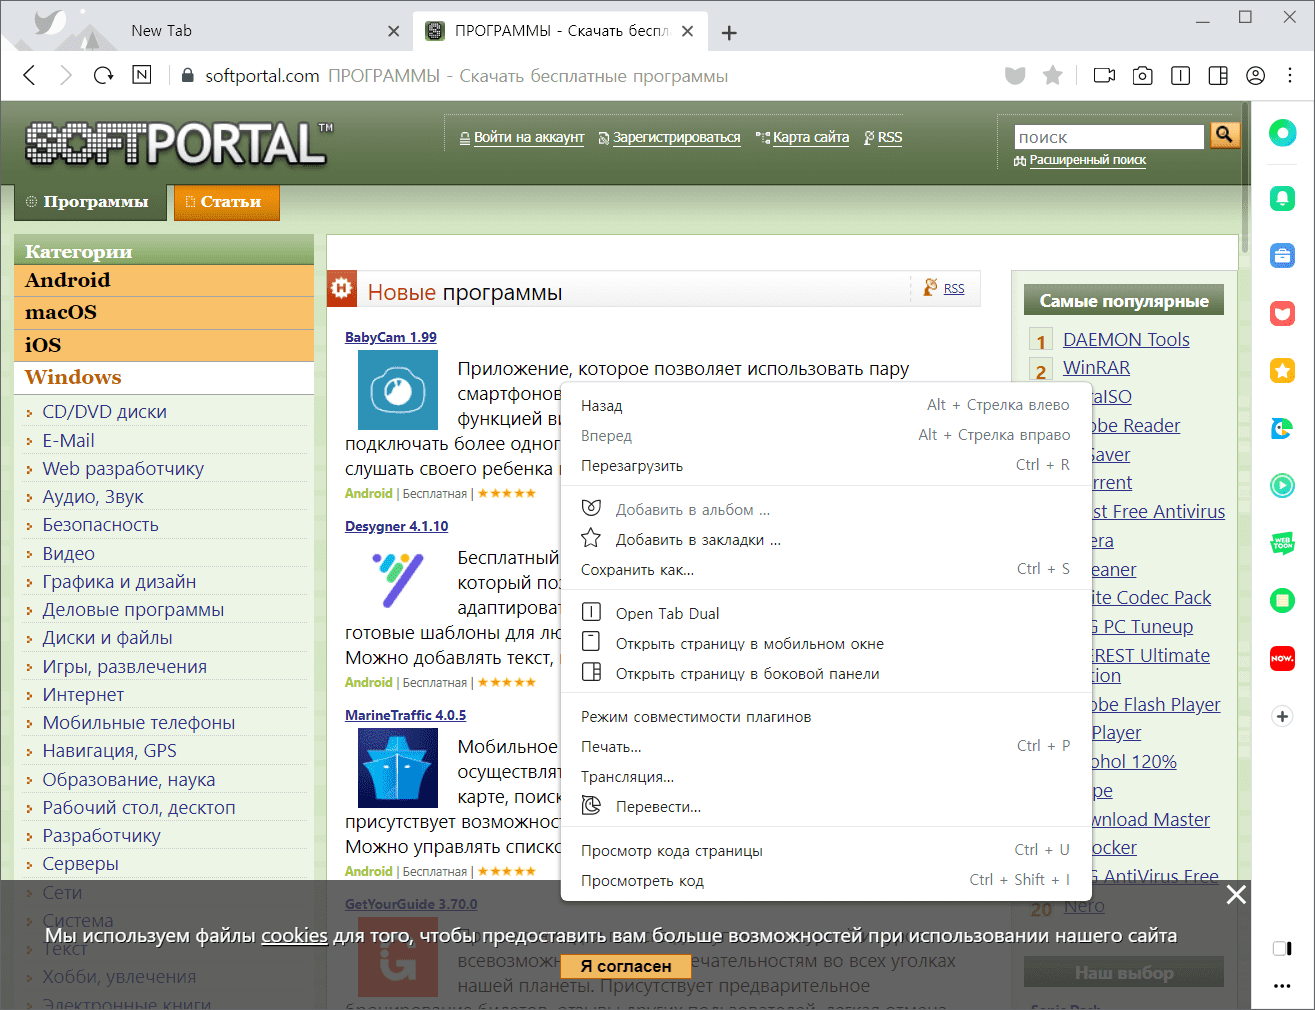Choose Трансляция in the context menu
1315x1010 pixels.
[x=824, y=776]
